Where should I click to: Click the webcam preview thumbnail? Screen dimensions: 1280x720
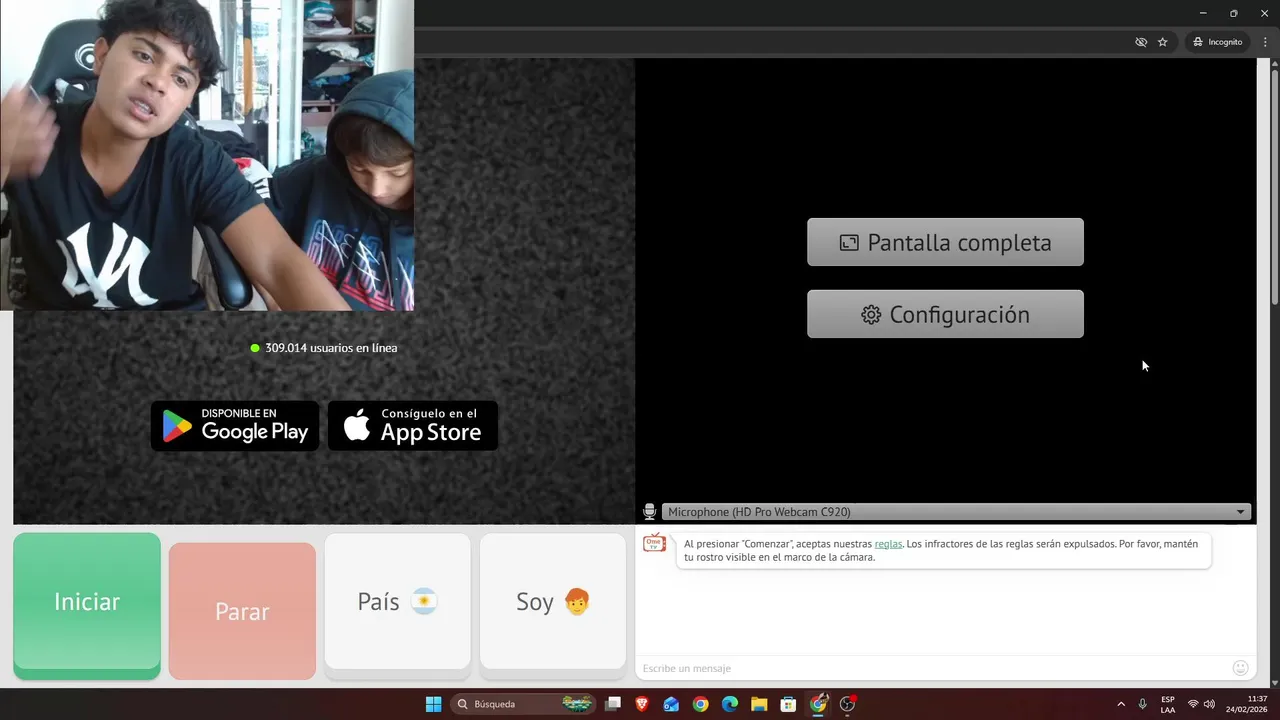click(x=207, y=155)
